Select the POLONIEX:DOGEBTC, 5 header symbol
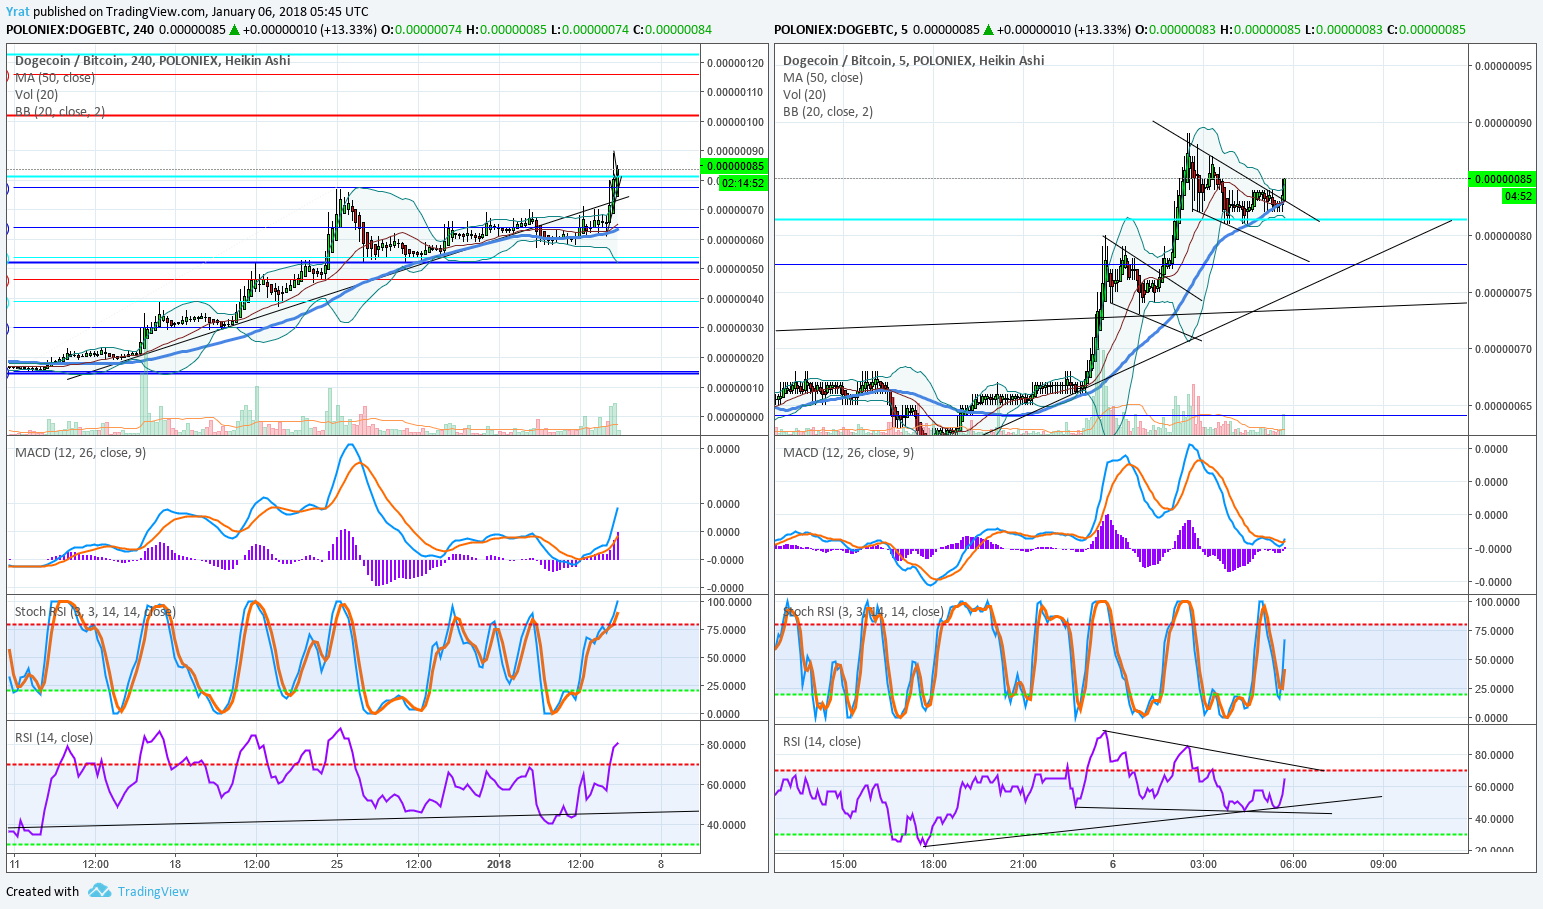This screenshot has height=909, width=1543. coord(841,29)
